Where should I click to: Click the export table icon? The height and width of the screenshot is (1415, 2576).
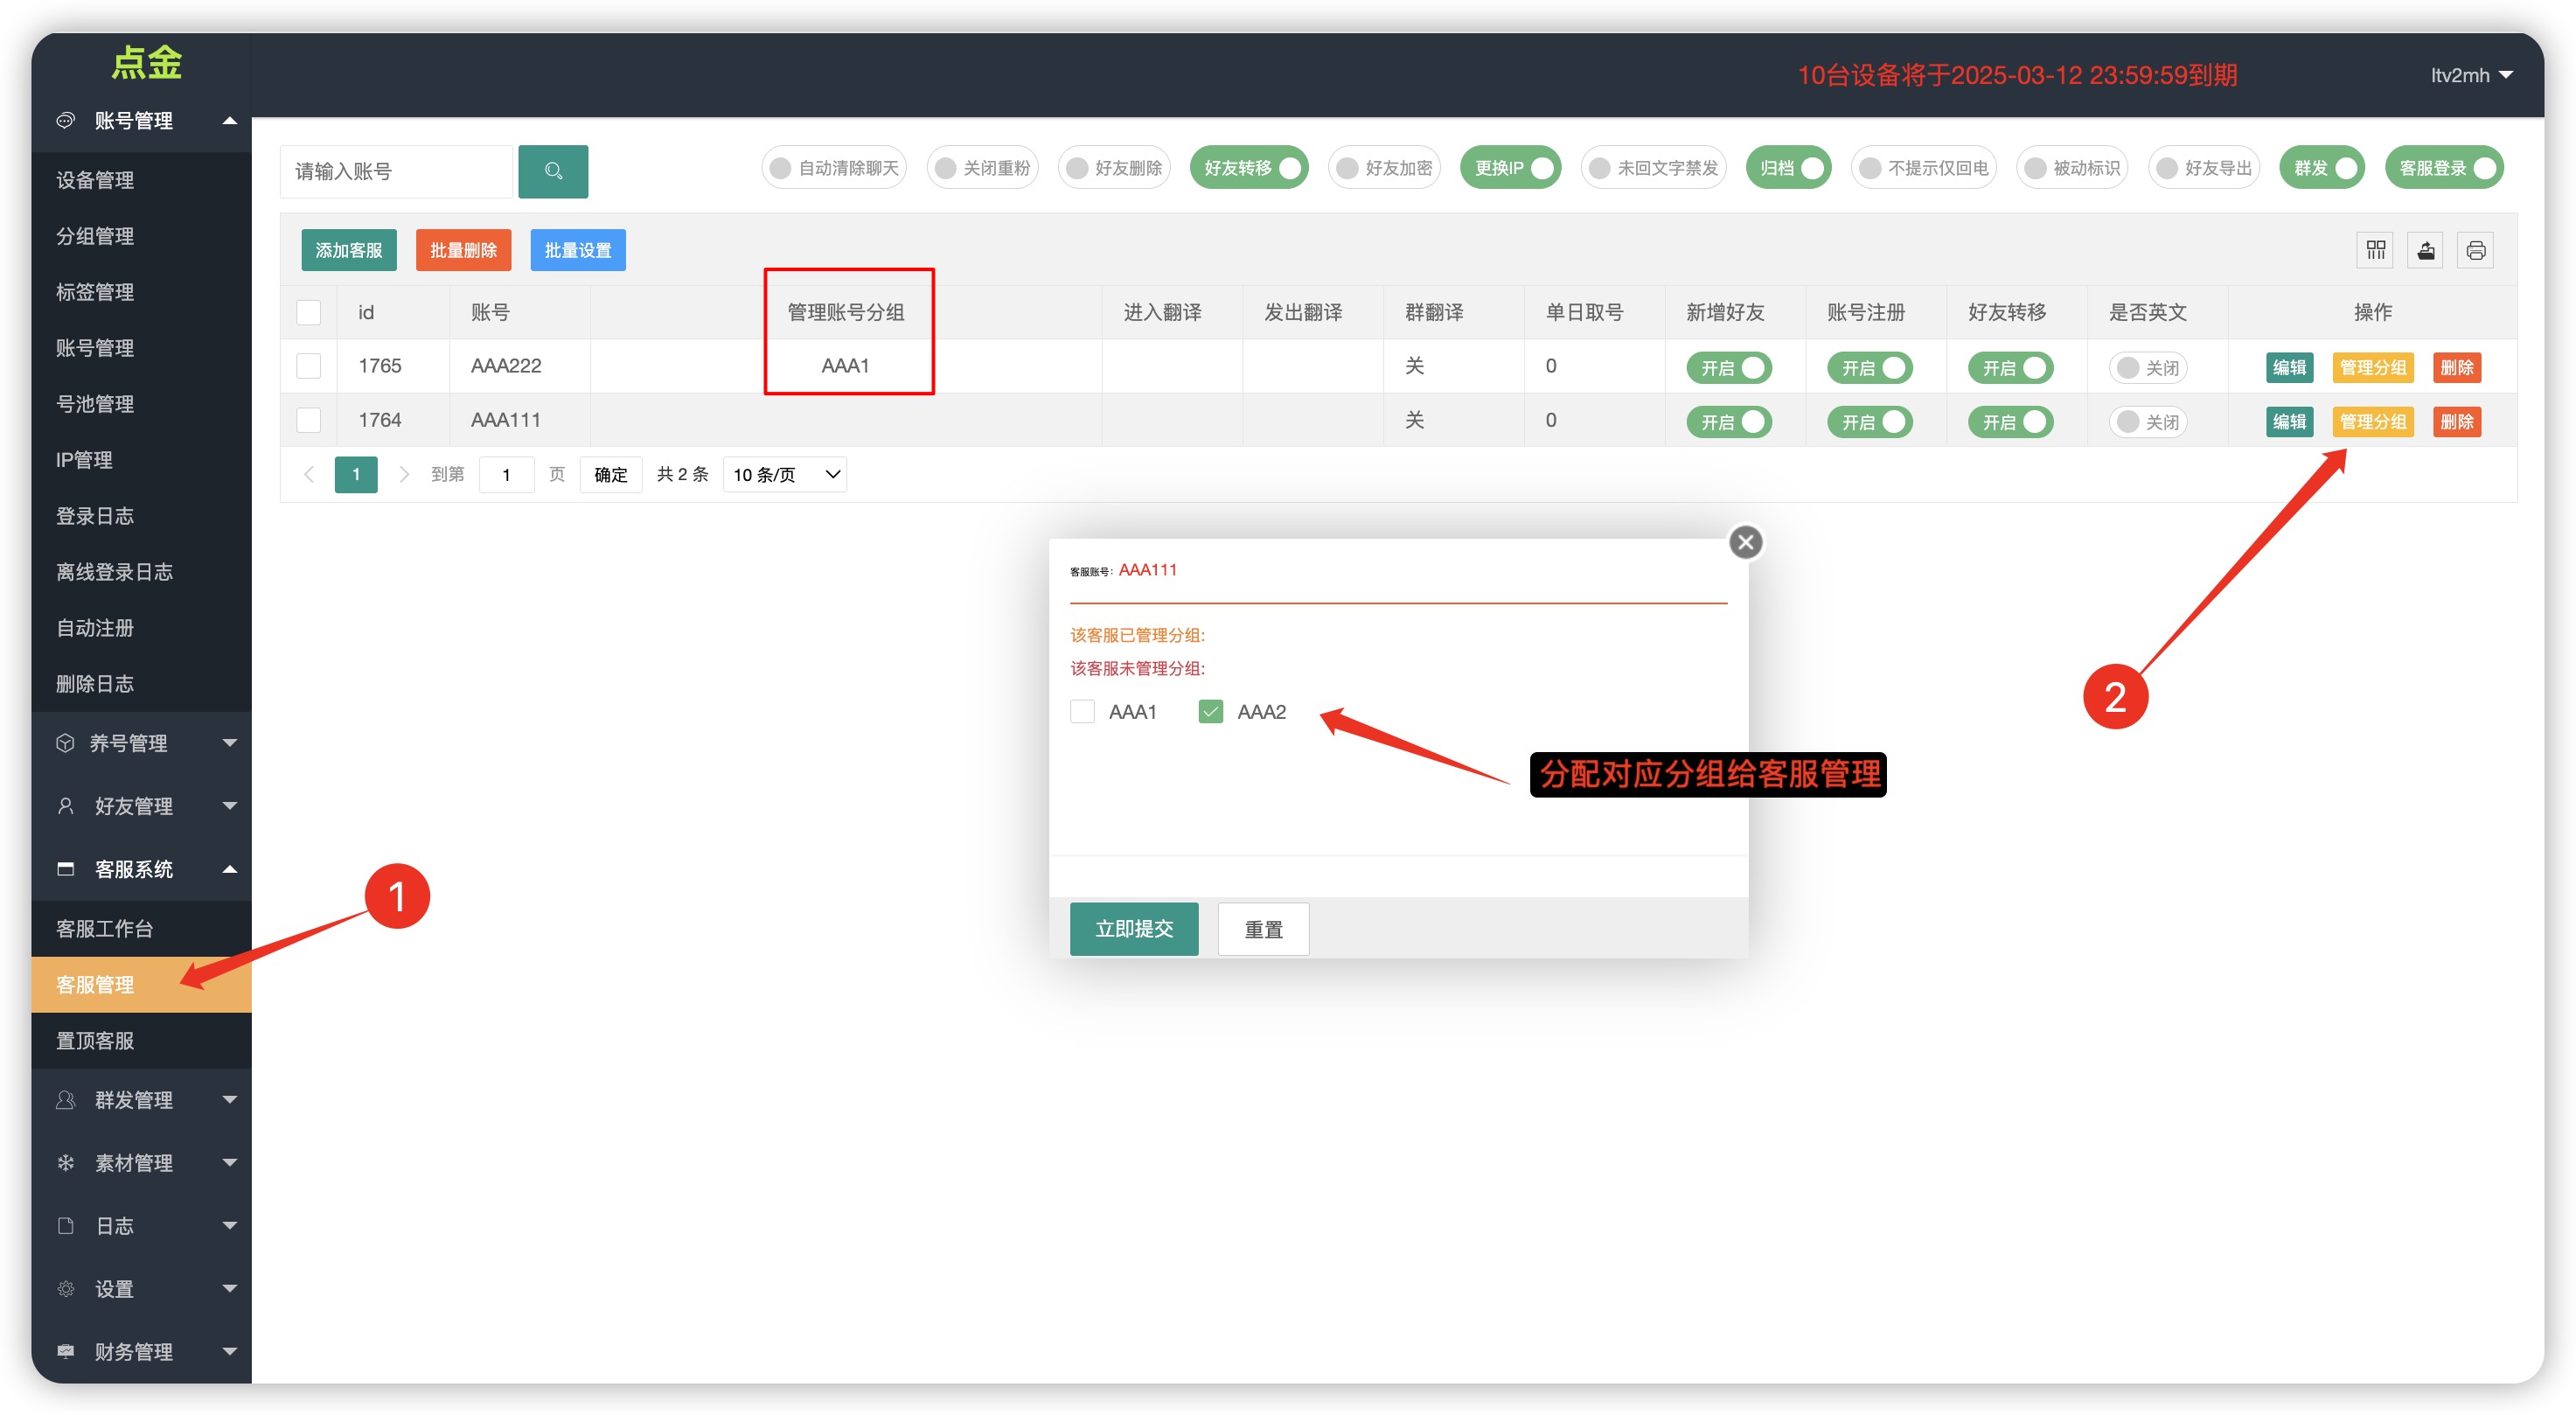[2425, 250]
